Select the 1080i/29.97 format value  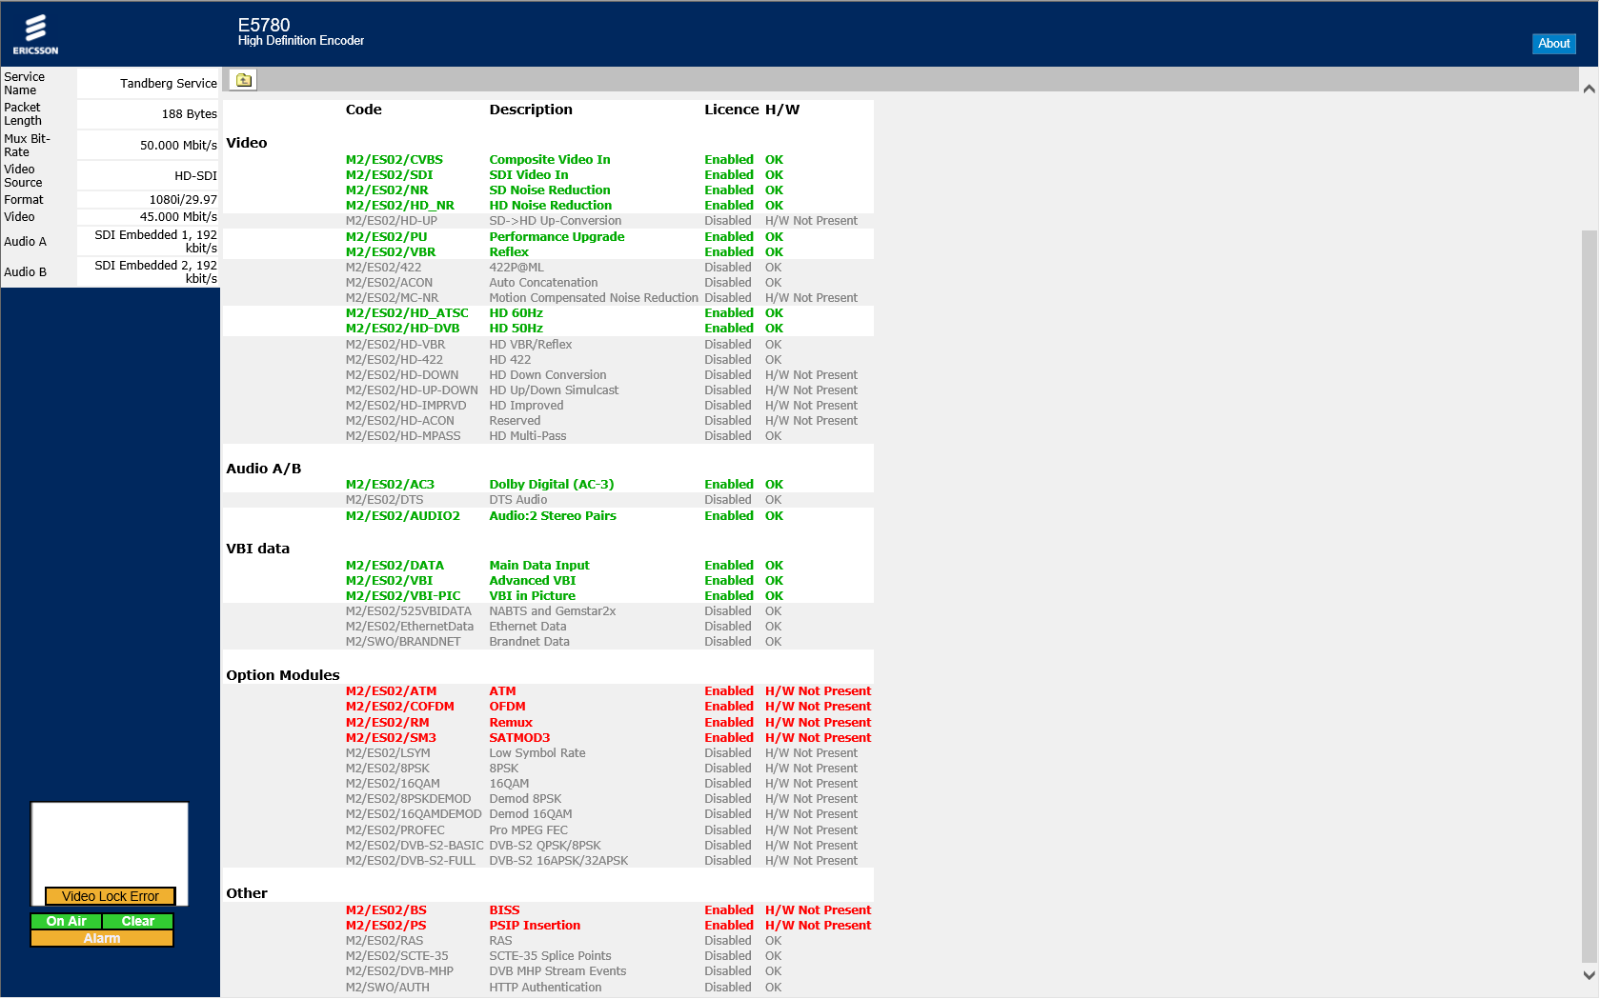coord(183,200)
